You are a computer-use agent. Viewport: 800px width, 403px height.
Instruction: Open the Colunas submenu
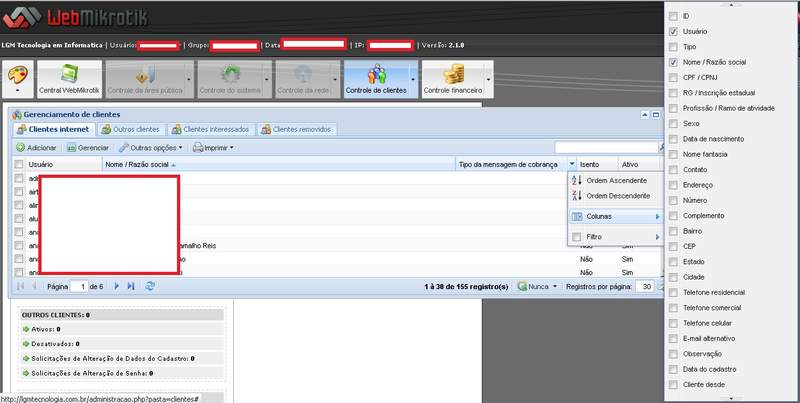tap(615, 216)
